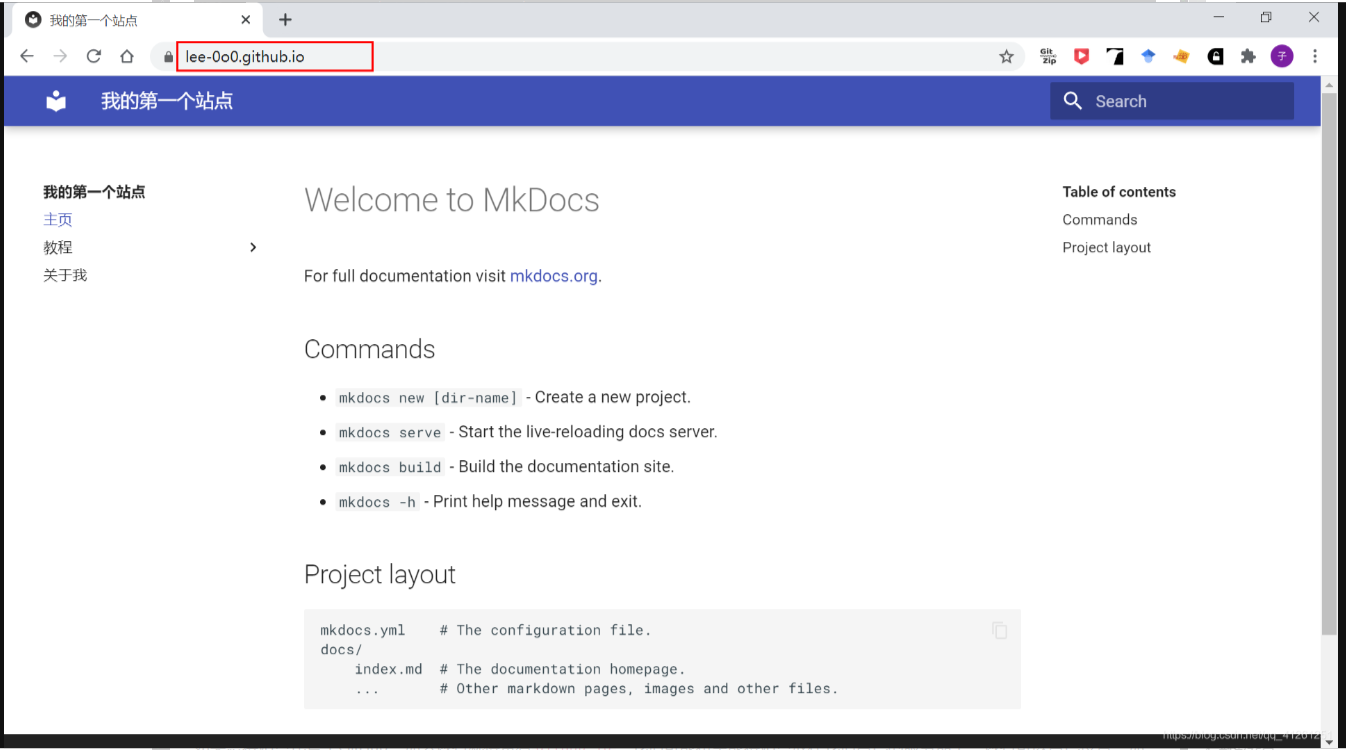Open the black number-7 extension icon
Screen dimensions: 1346x750
point(1115,57)
